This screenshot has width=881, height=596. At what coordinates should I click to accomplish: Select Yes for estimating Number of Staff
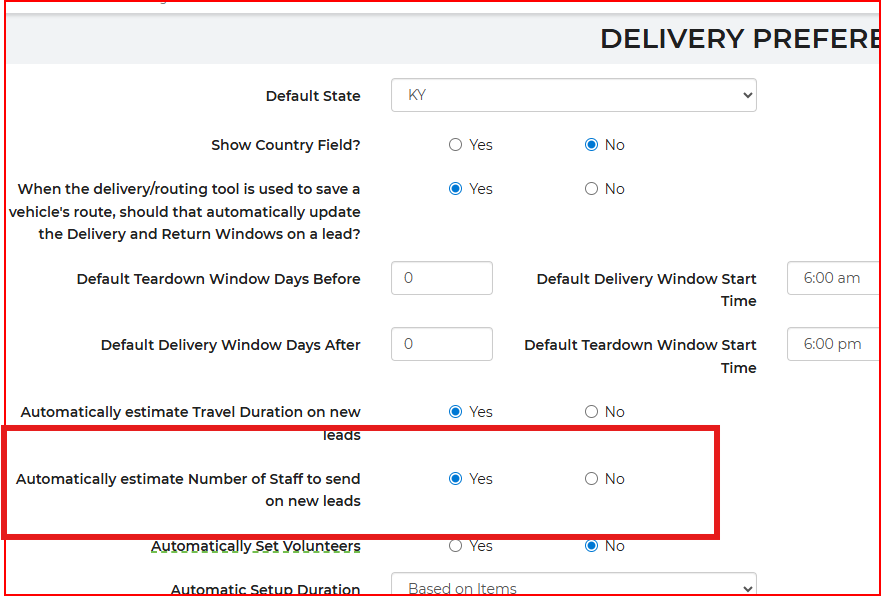click(x=456, y=479)
